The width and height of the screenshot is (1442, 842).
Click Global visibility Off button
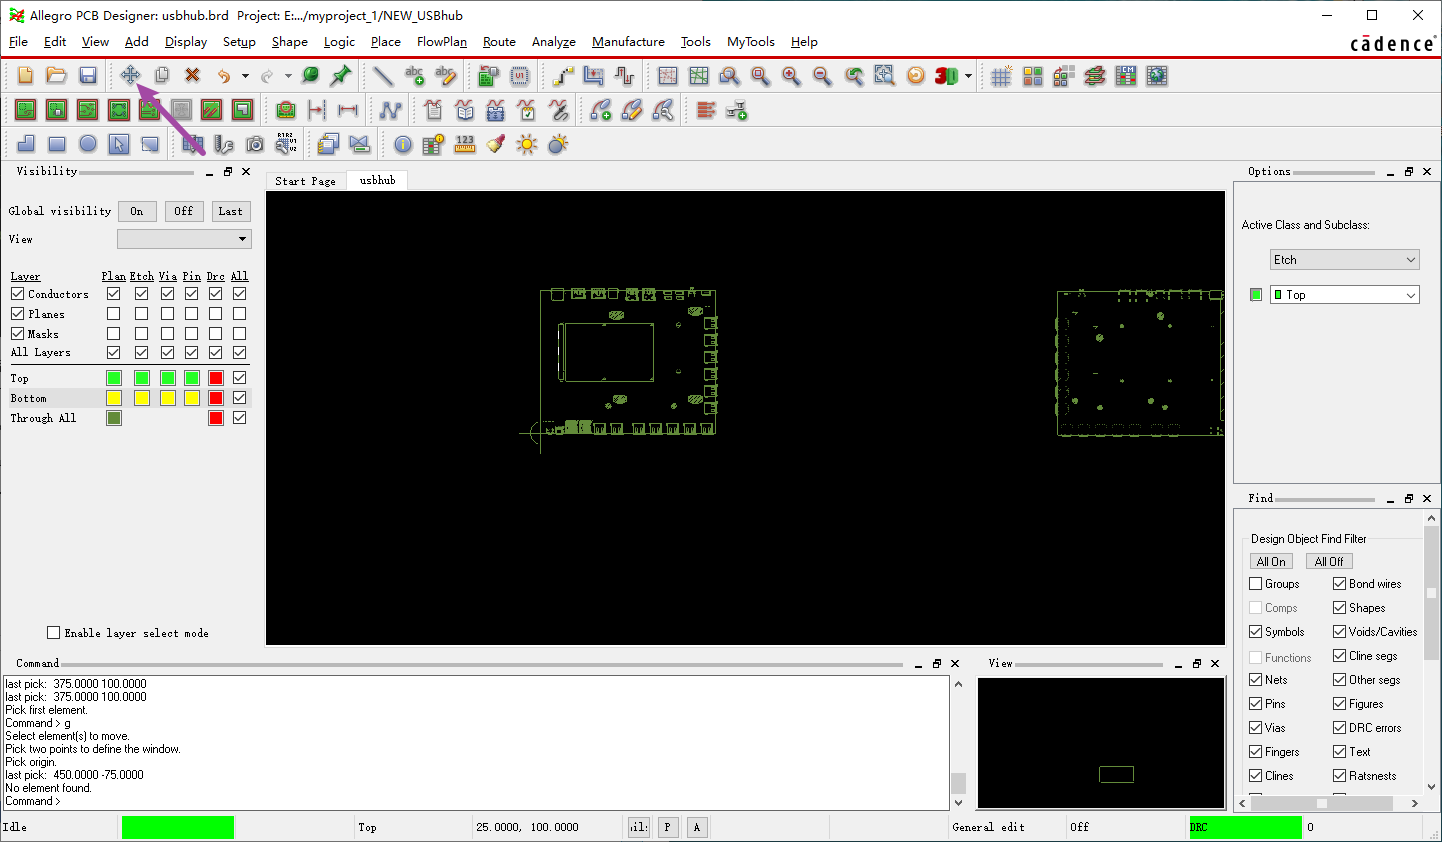pos(184,211)
